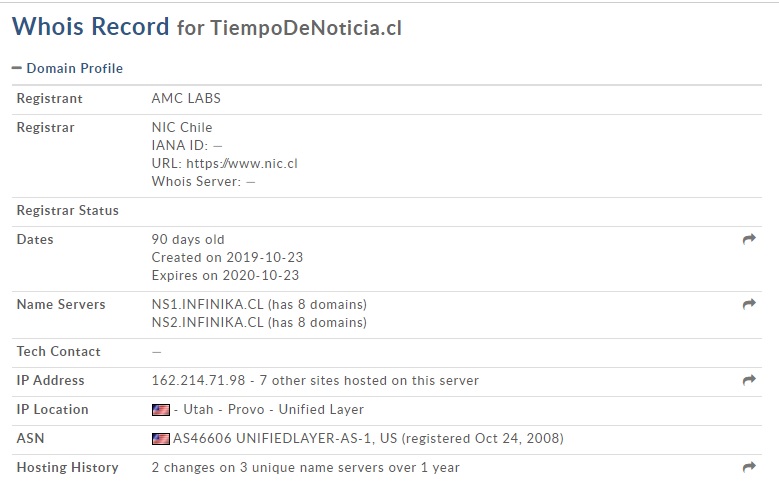Click the US flag next to IP Location
Image resolution: width=779 pixels, height=491 pixels.
160,410
